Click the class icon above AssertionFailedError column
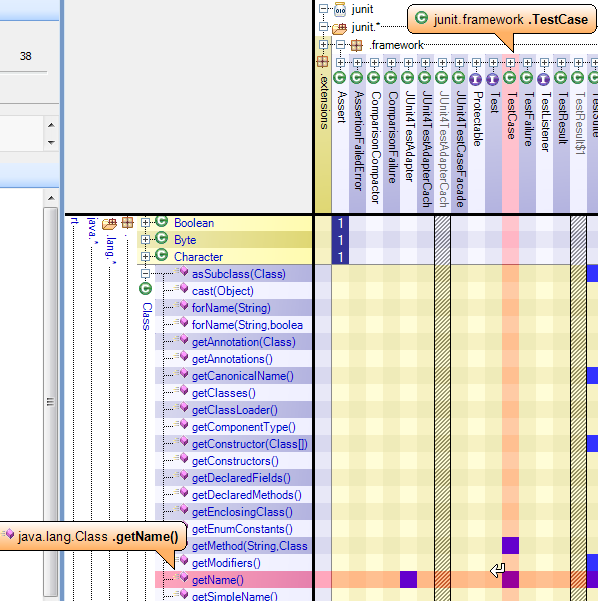Image resolution: width=598 pixels, height=601 pixels. click(x=356, y=78)
